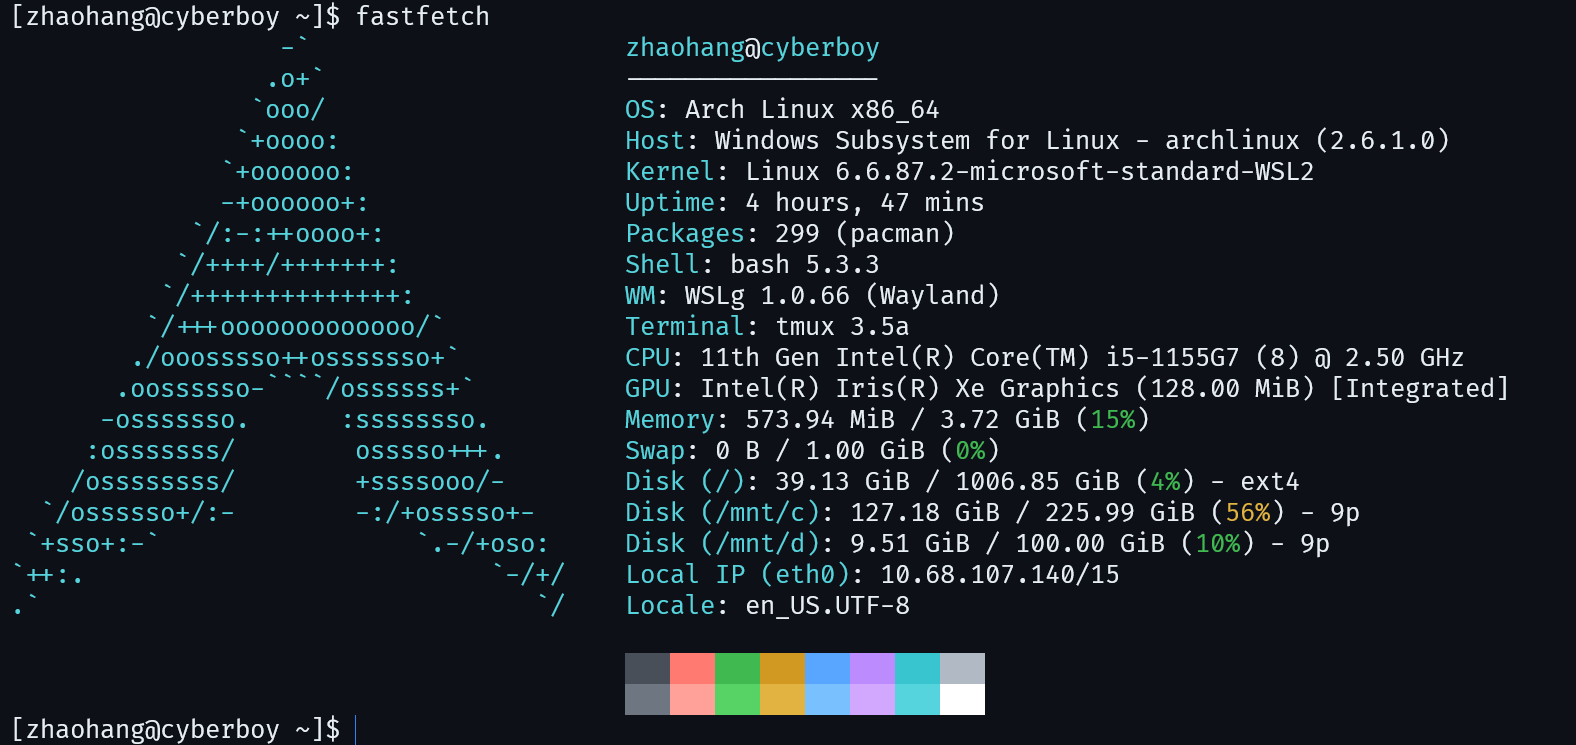Click the white swatch in bottom row
Image resolution: width=1576 pixels, height=745 pixels.
pos(962,699)
